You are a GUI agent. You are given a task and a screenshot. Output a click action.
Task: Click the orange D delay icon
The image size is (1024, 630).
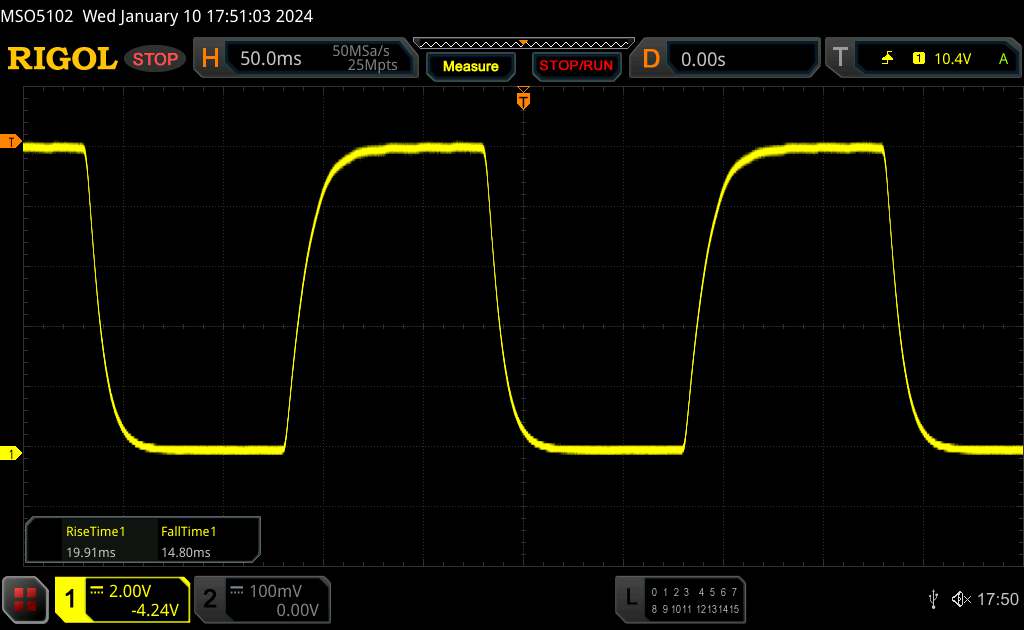point(651,59)
